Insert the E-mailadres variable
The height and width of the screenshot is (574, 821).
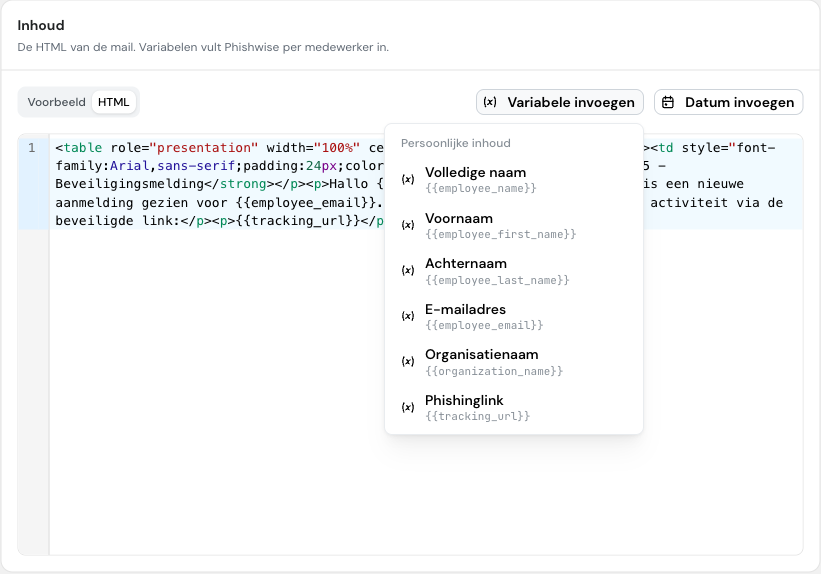pos(514,316)
